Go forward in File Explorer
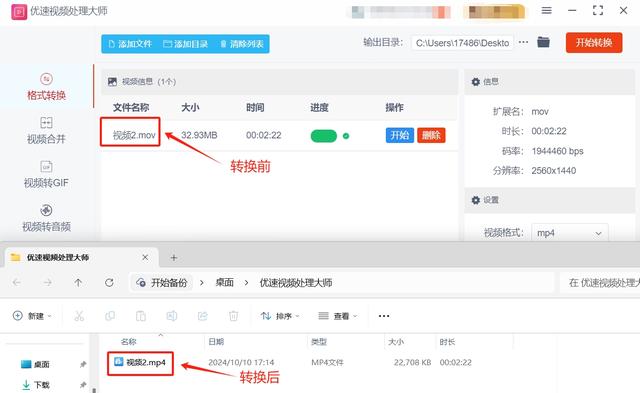640x393 pixels. point(48,282)
